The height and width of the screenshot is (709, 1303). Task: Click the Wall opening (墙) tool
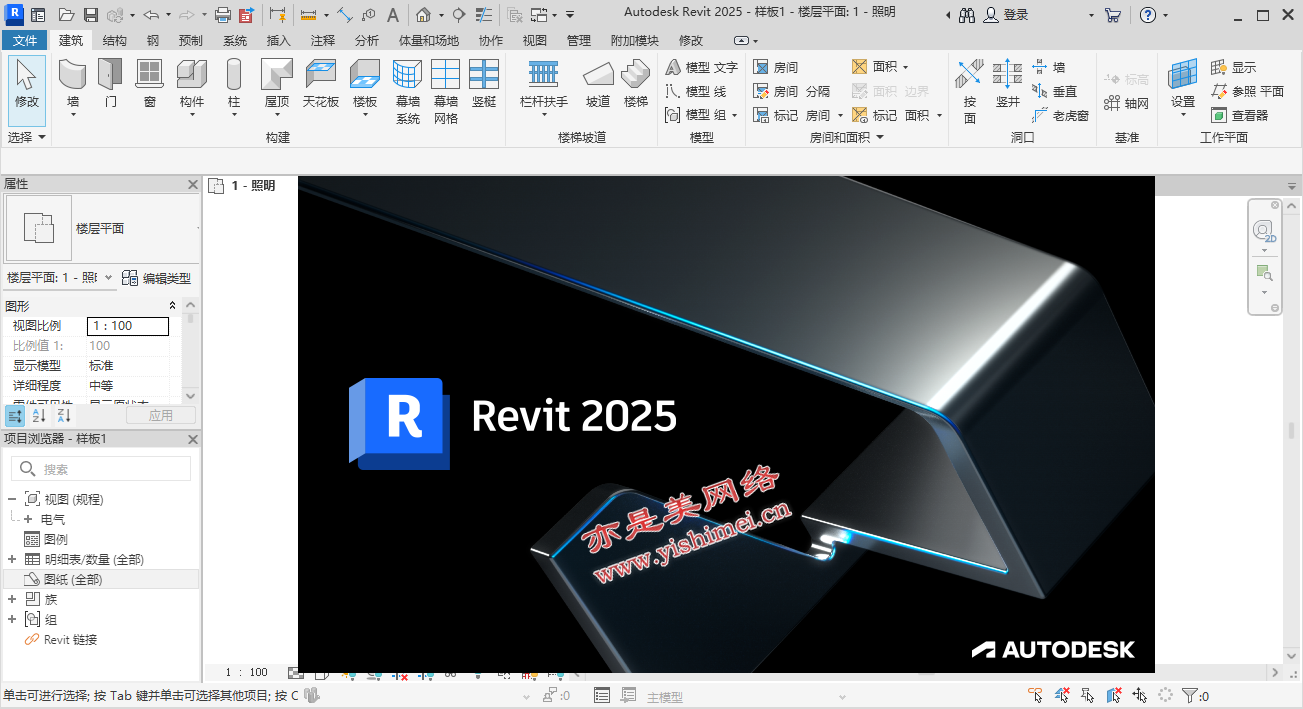[1049, 67]
